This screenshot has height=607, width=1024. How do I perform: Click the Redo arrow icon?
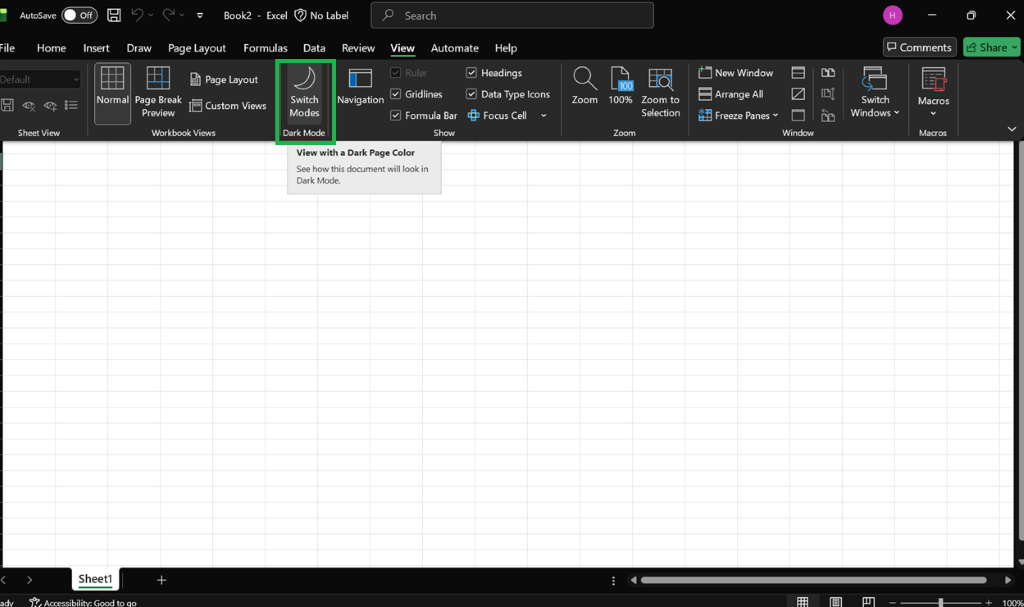coord(168,15)
